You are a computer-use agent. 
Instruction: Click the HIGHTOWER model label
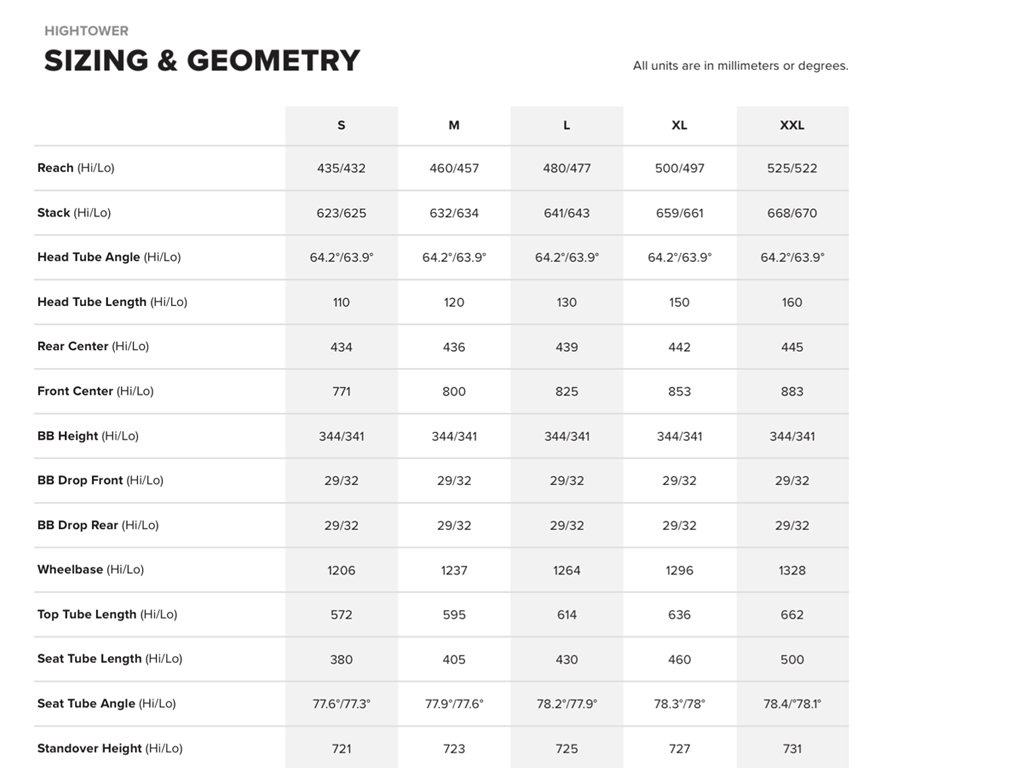pos(86,31)
